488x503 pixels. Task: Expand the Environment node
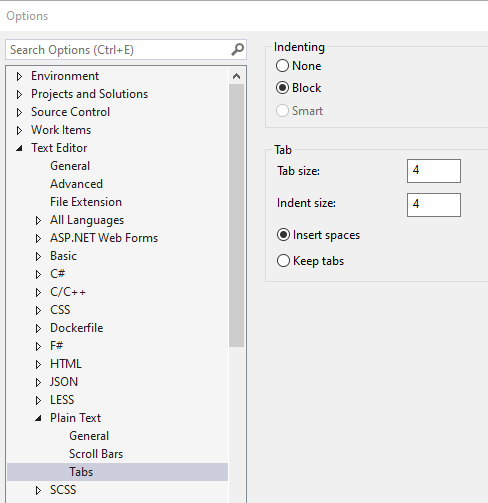[19, 76]
